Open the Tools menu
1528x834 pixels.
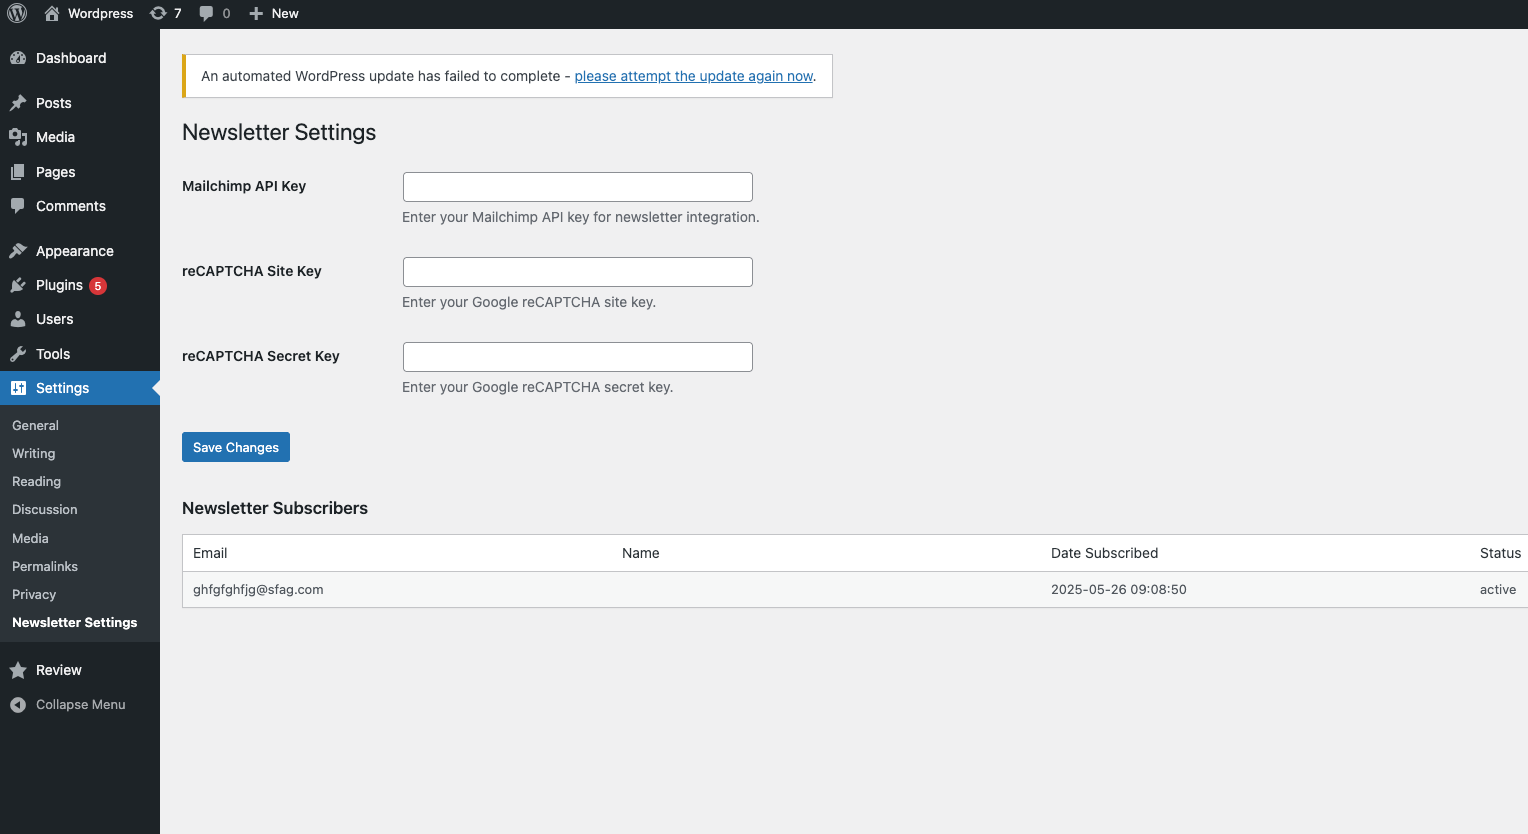53,354
